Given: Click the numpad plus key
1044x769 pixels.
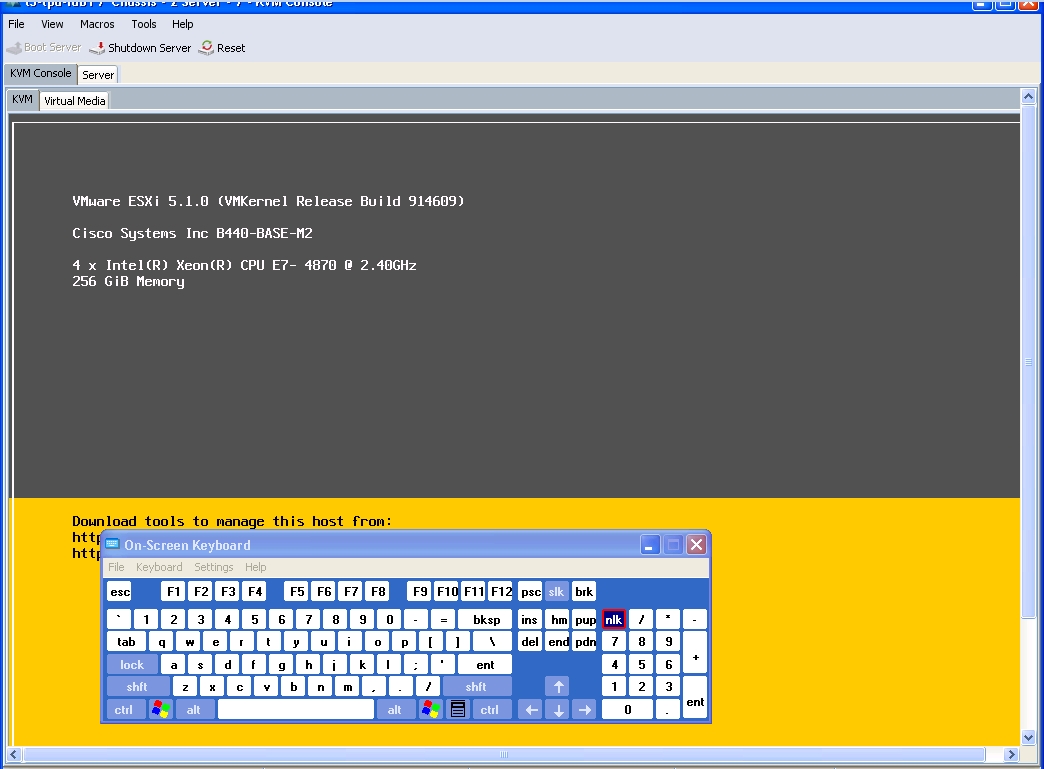Looking at the screenshot, I should point(695,653).
